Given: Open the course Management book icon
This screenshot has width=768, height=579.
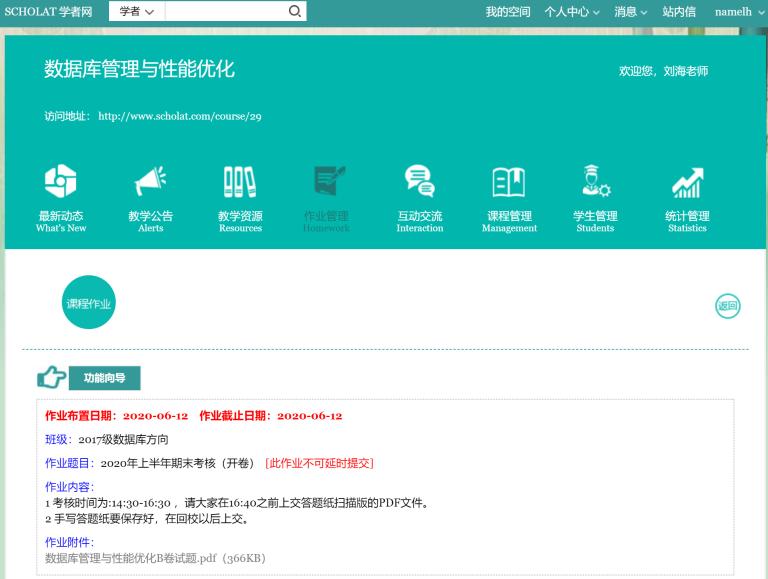Looking at the screenshot, I should tap(509, 183).
